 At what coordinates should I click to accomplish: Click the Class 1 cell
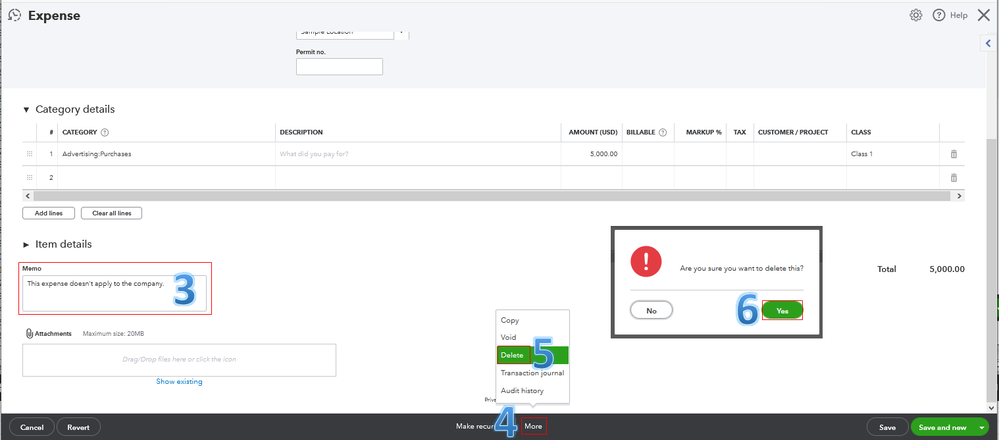(893, 154)
